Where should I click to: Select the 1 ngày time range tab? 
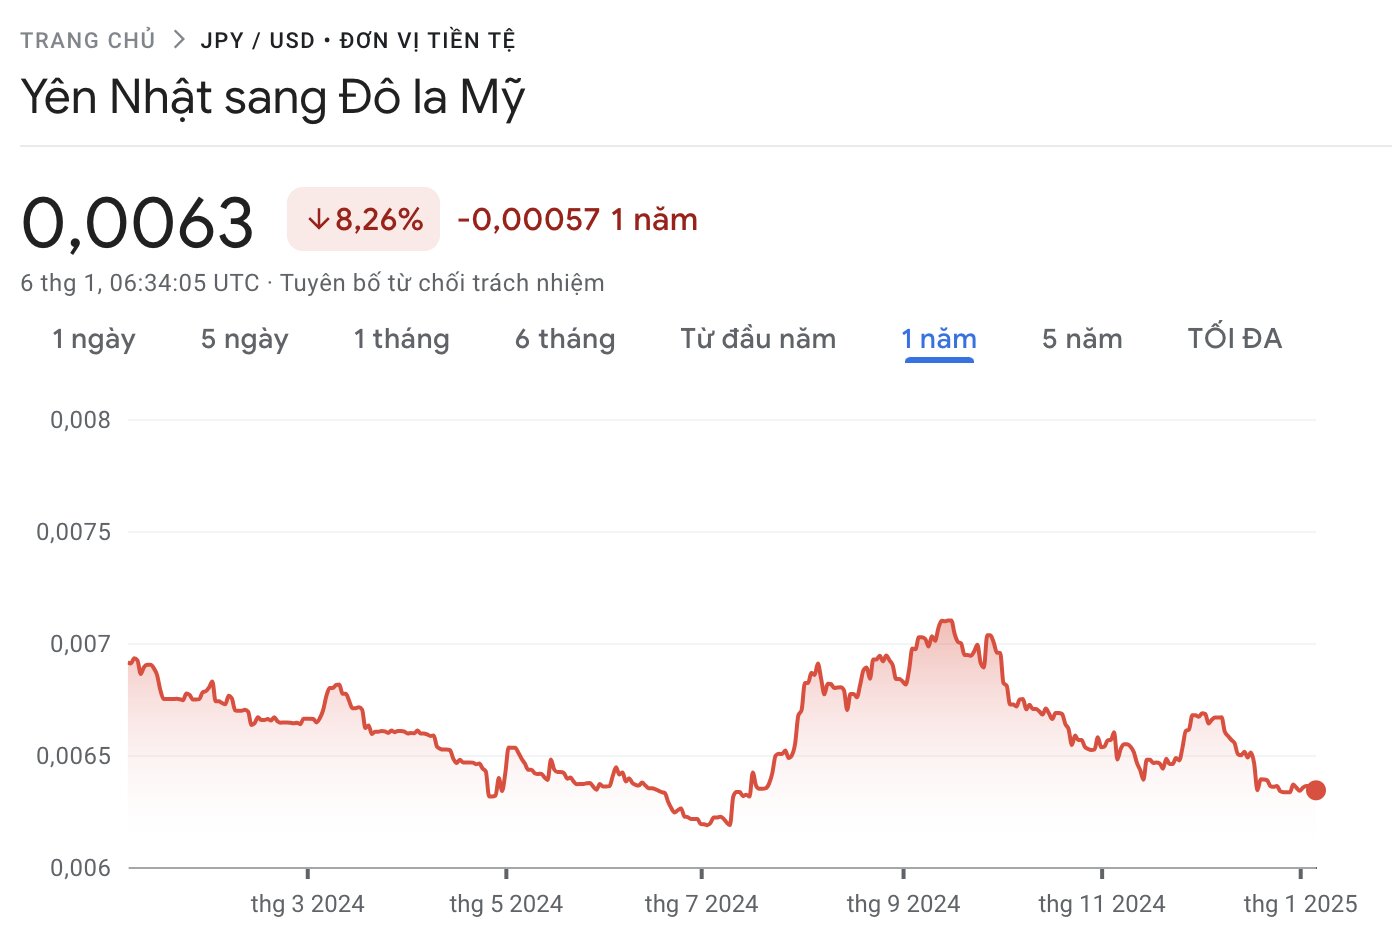tap(94, 339)
